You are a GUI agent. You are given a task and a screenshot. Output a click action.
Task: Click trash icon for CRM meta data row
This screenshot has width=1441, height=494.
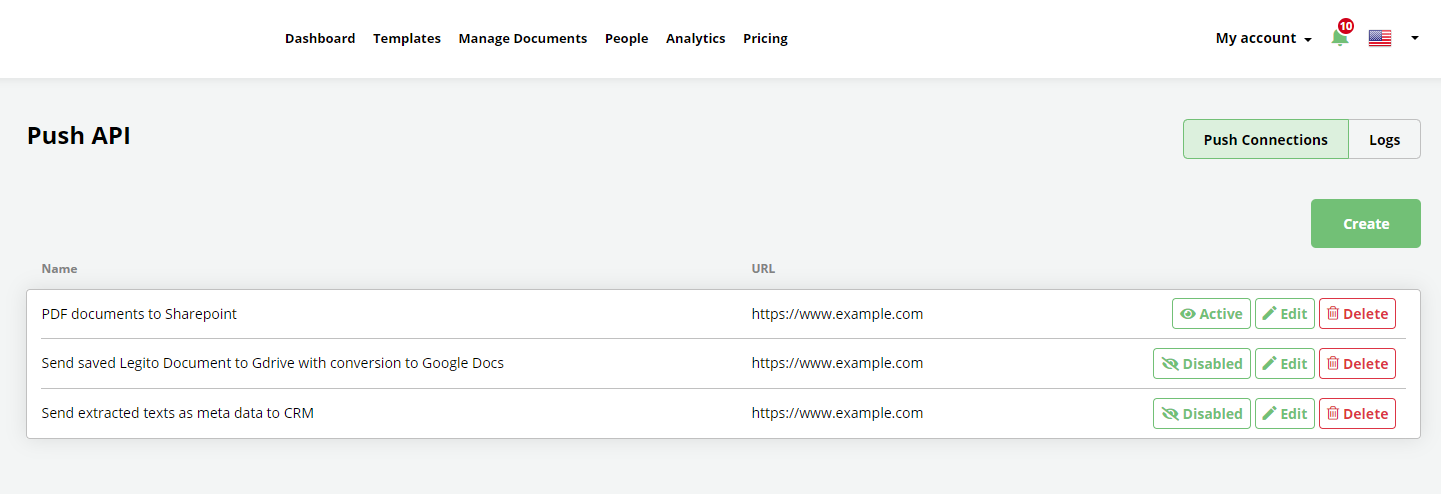[x=1333, y=414]
